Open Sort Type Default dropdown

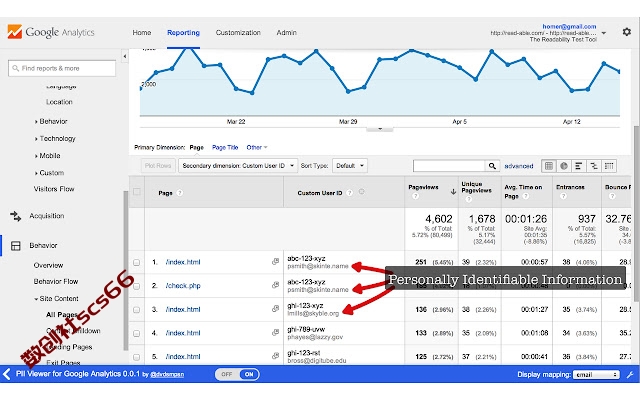click(x=350, y=166)
